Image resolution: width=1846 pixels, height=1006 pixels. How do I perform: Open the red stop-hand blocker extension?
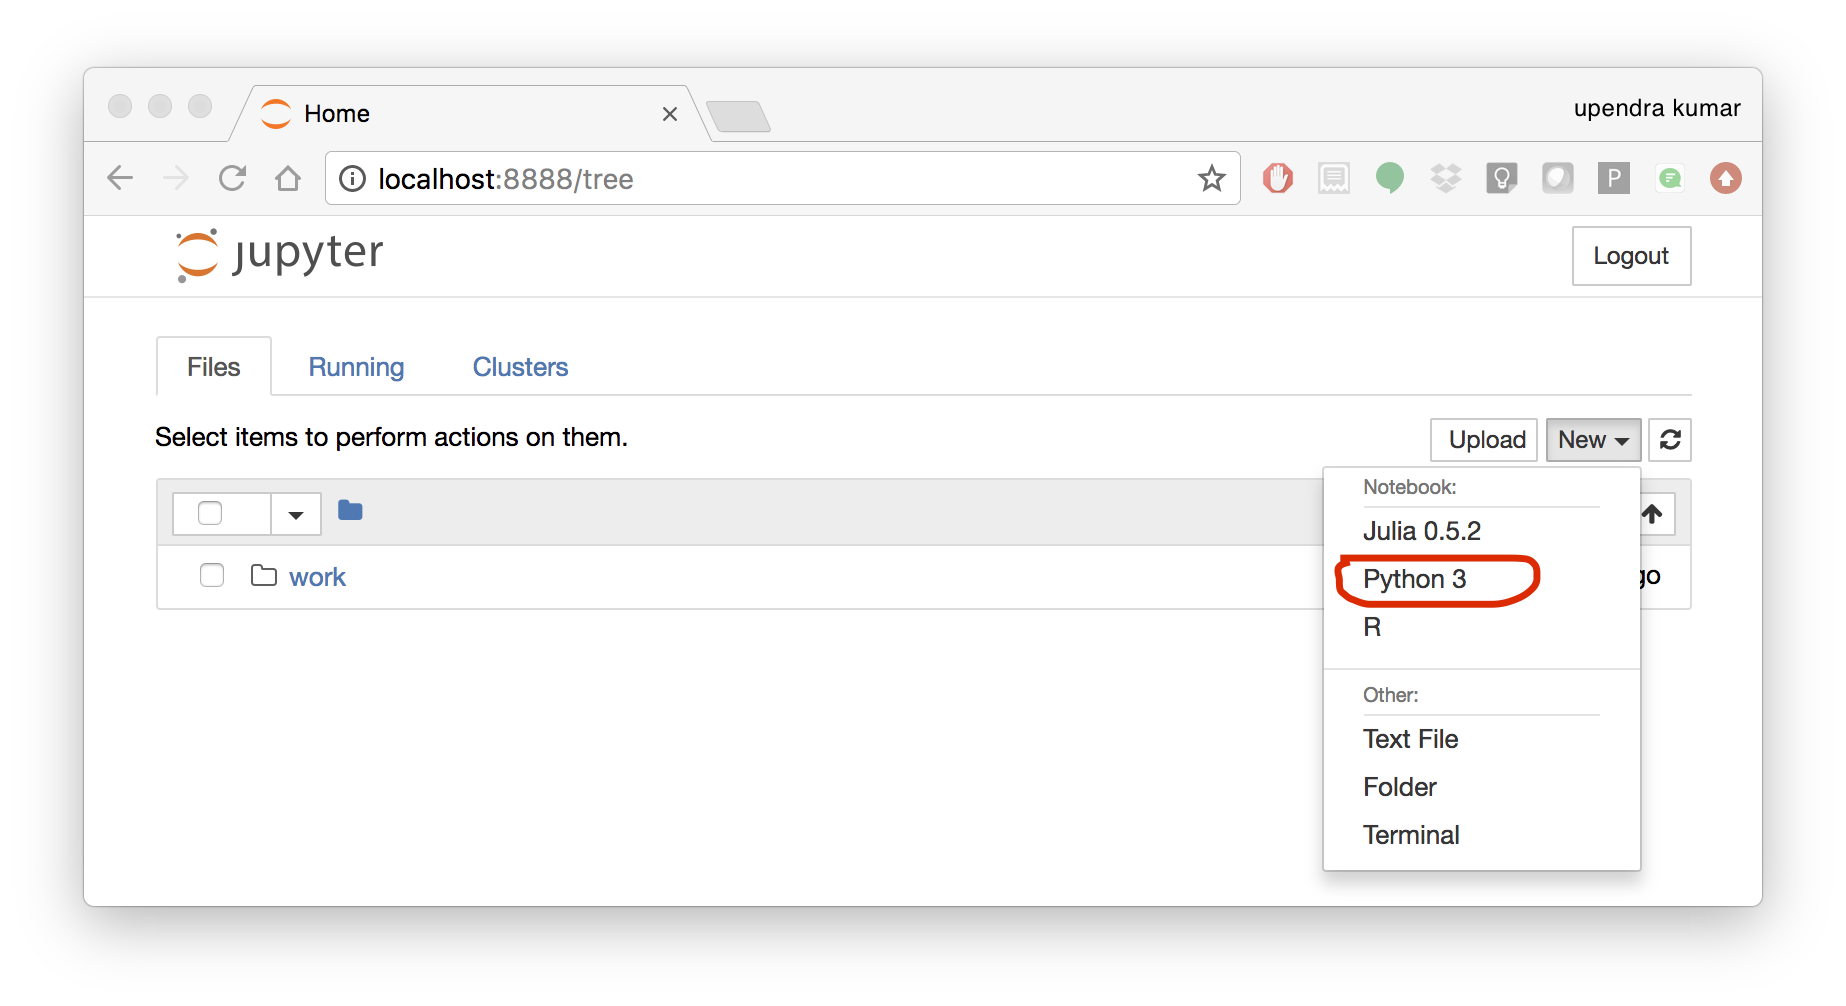pyautogui.click(x=1278, y=179)
